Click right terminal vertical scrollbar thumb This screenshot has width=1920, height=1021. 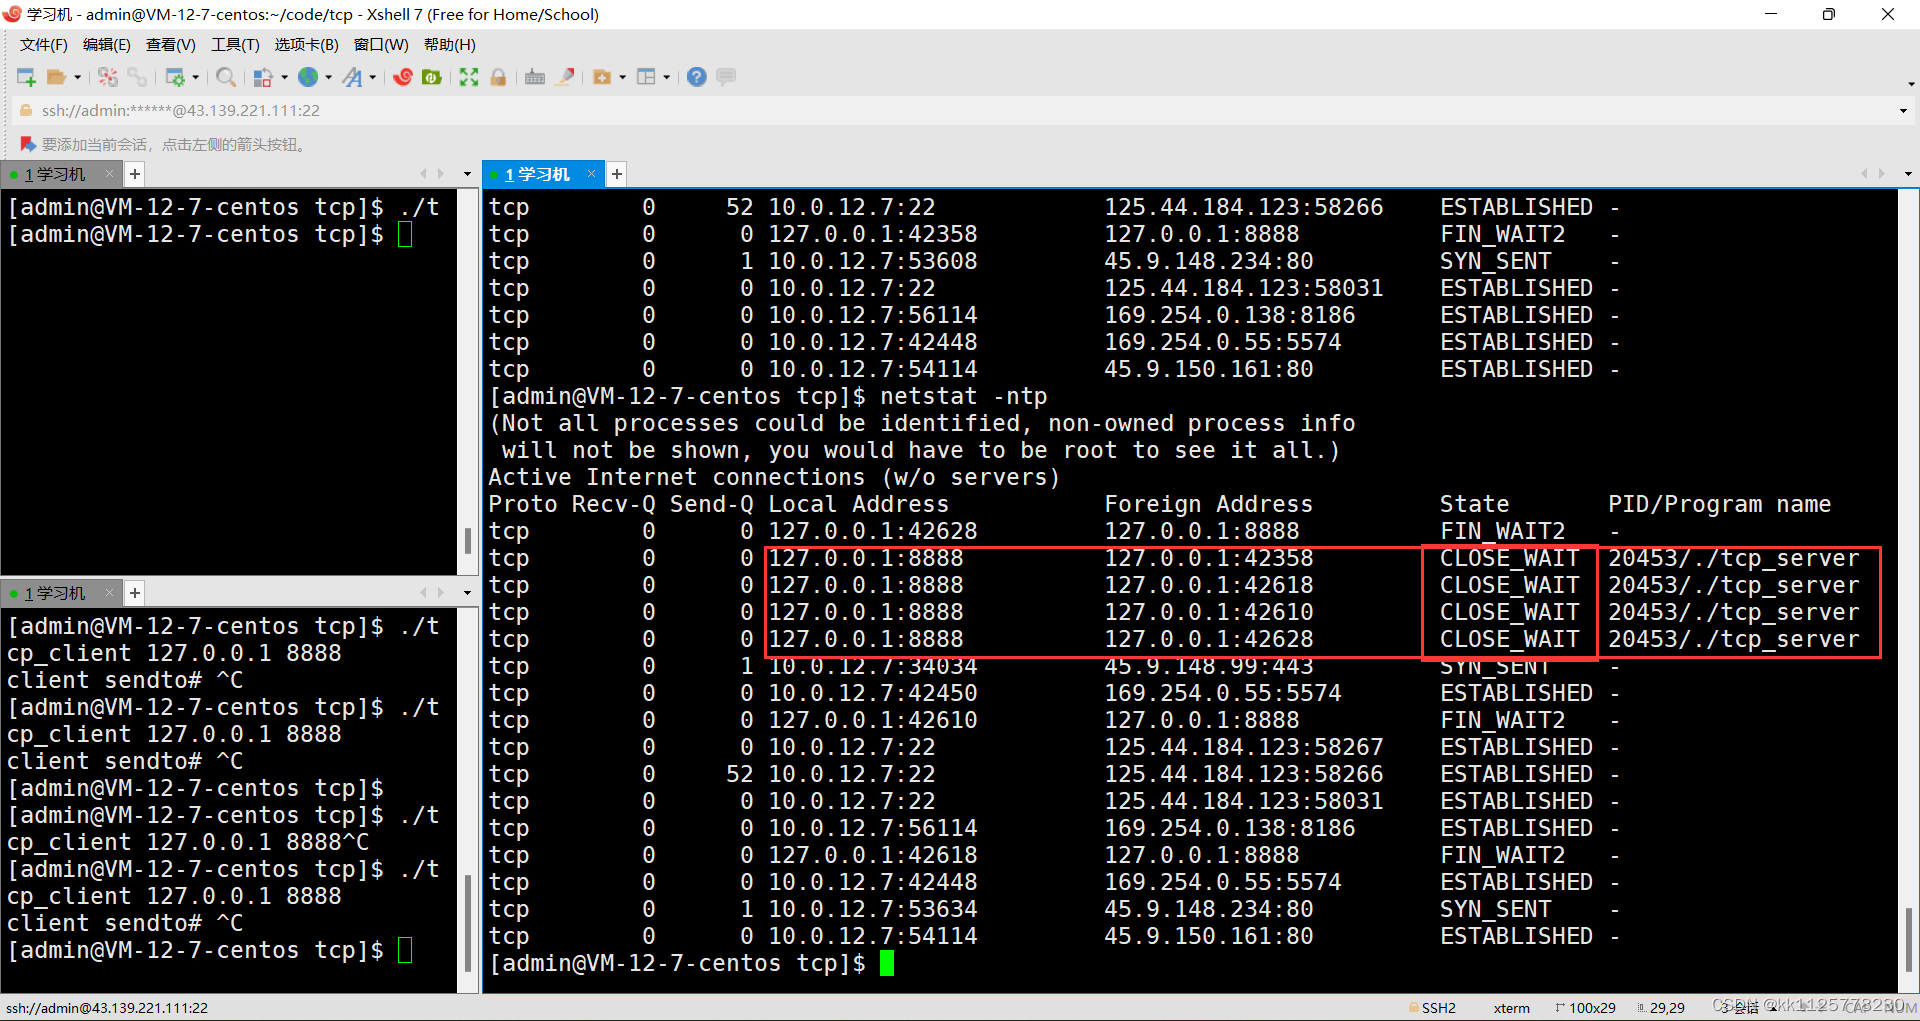(x=1908, y=938)
